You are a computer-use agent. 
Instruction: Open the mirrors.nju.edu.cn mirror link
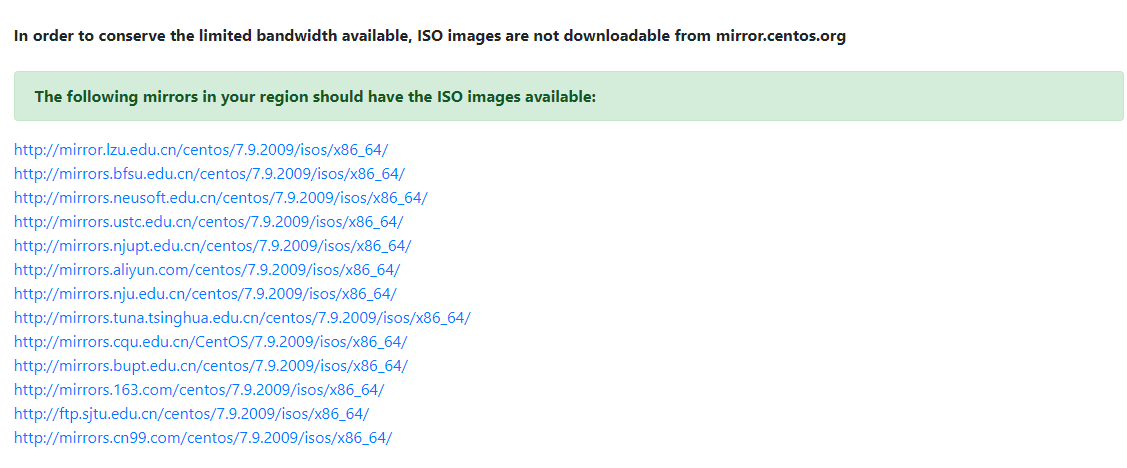205,293
